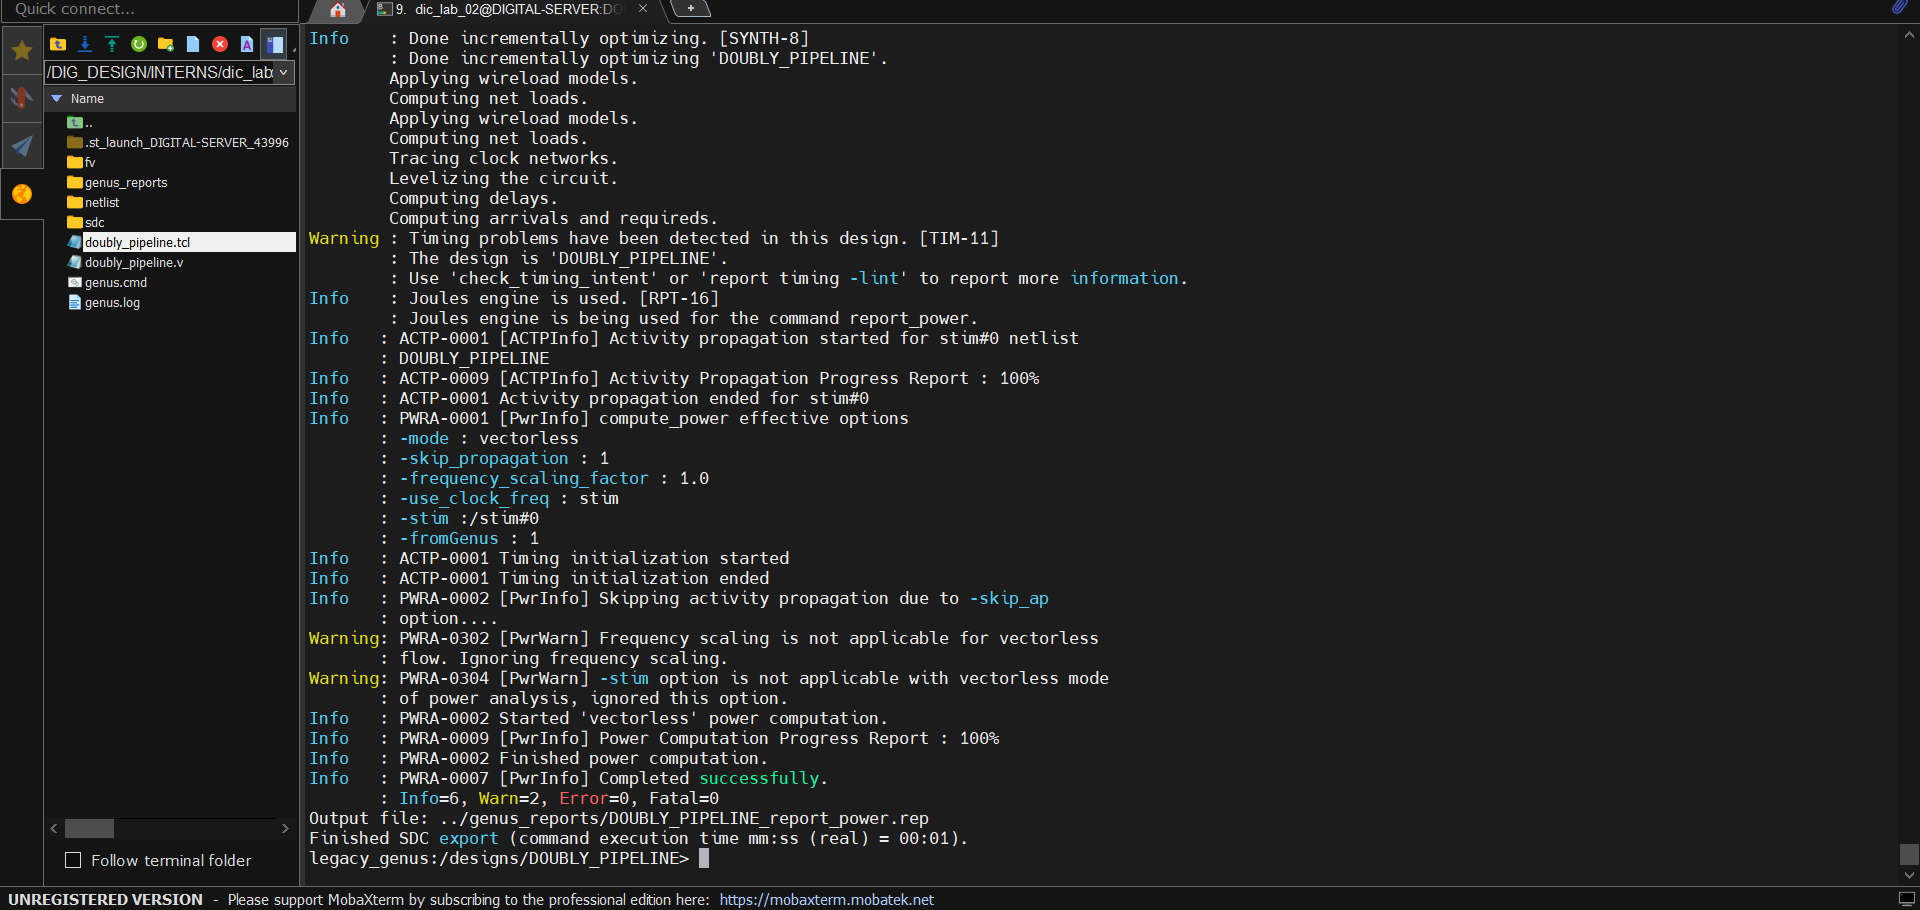Open the mobaxterm.mobatek.net subscription link

827,899
